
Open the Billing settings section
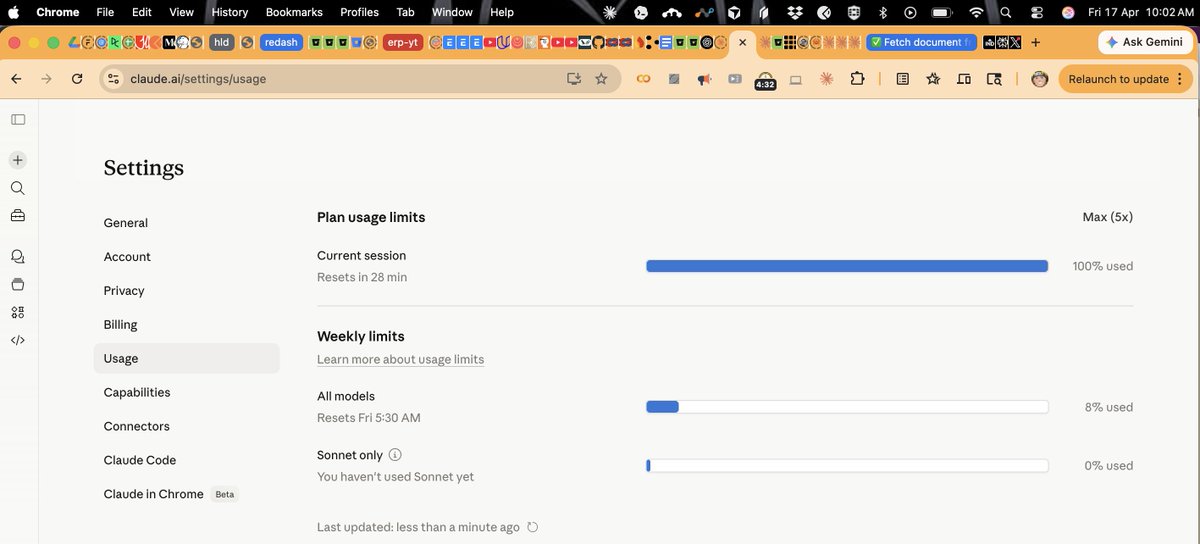[x=121, y=325]
